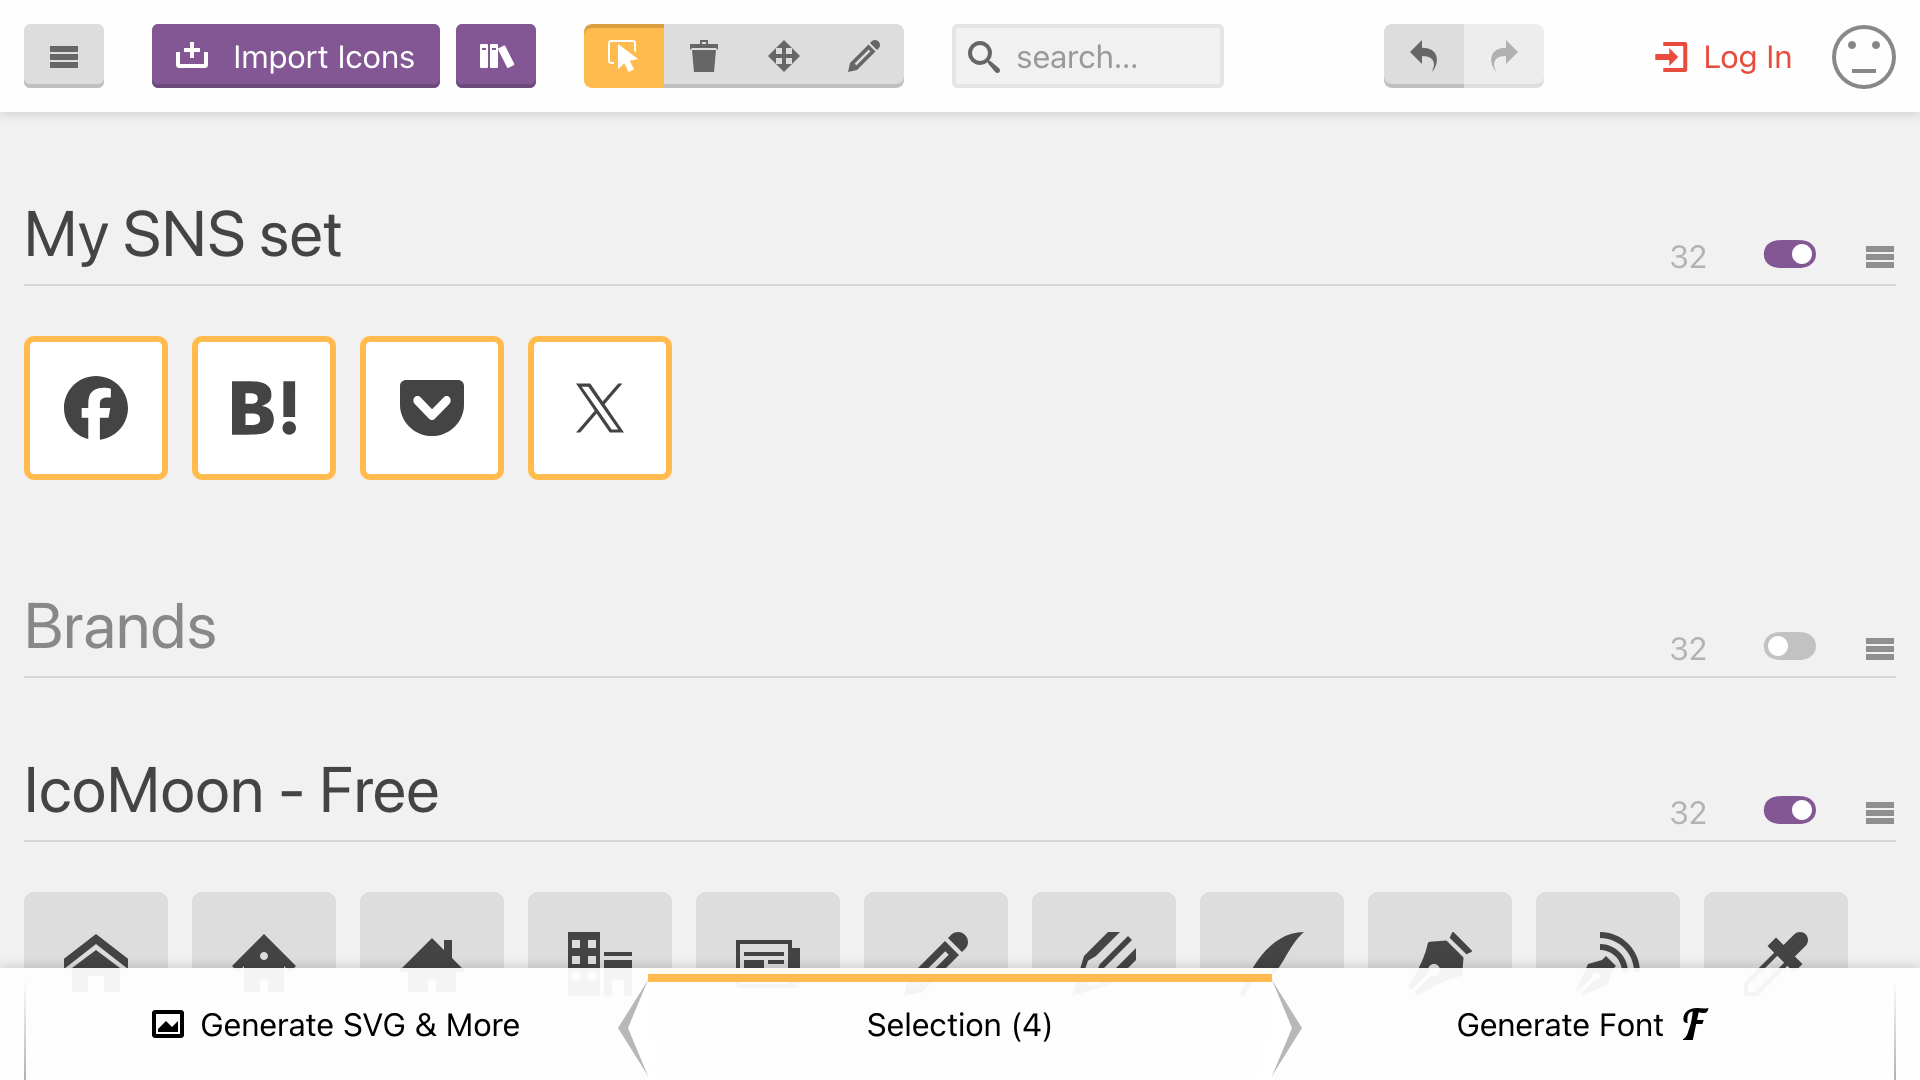1920x1080 pixels.
Task: Open the icon library button
Action: click(496, 56)
